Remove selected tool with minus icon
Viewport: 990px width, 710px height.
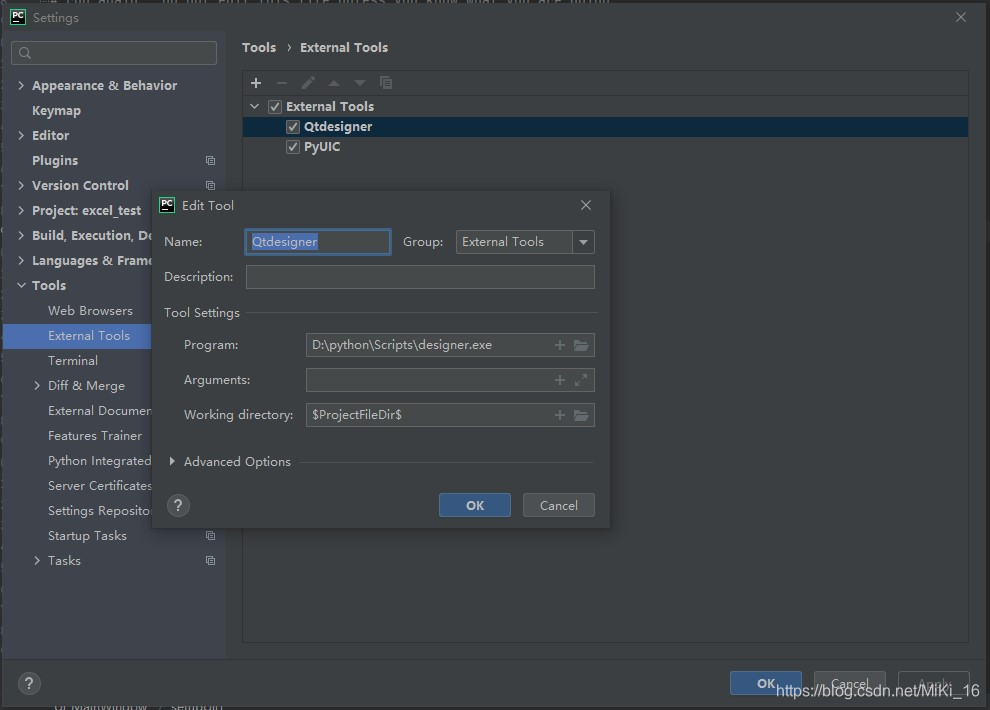pyautogui.click(x=282, y=83)
